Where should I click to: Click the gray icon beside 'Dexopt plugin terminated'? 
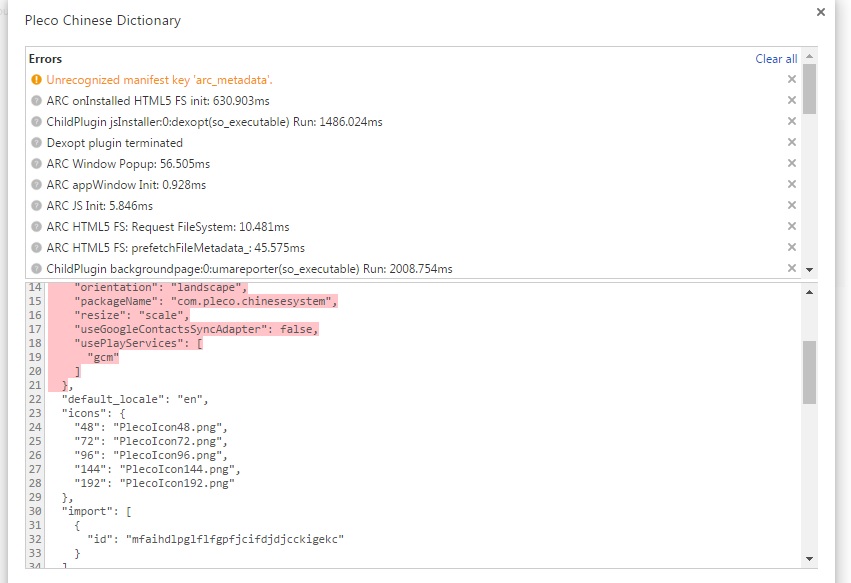(36, 143)
